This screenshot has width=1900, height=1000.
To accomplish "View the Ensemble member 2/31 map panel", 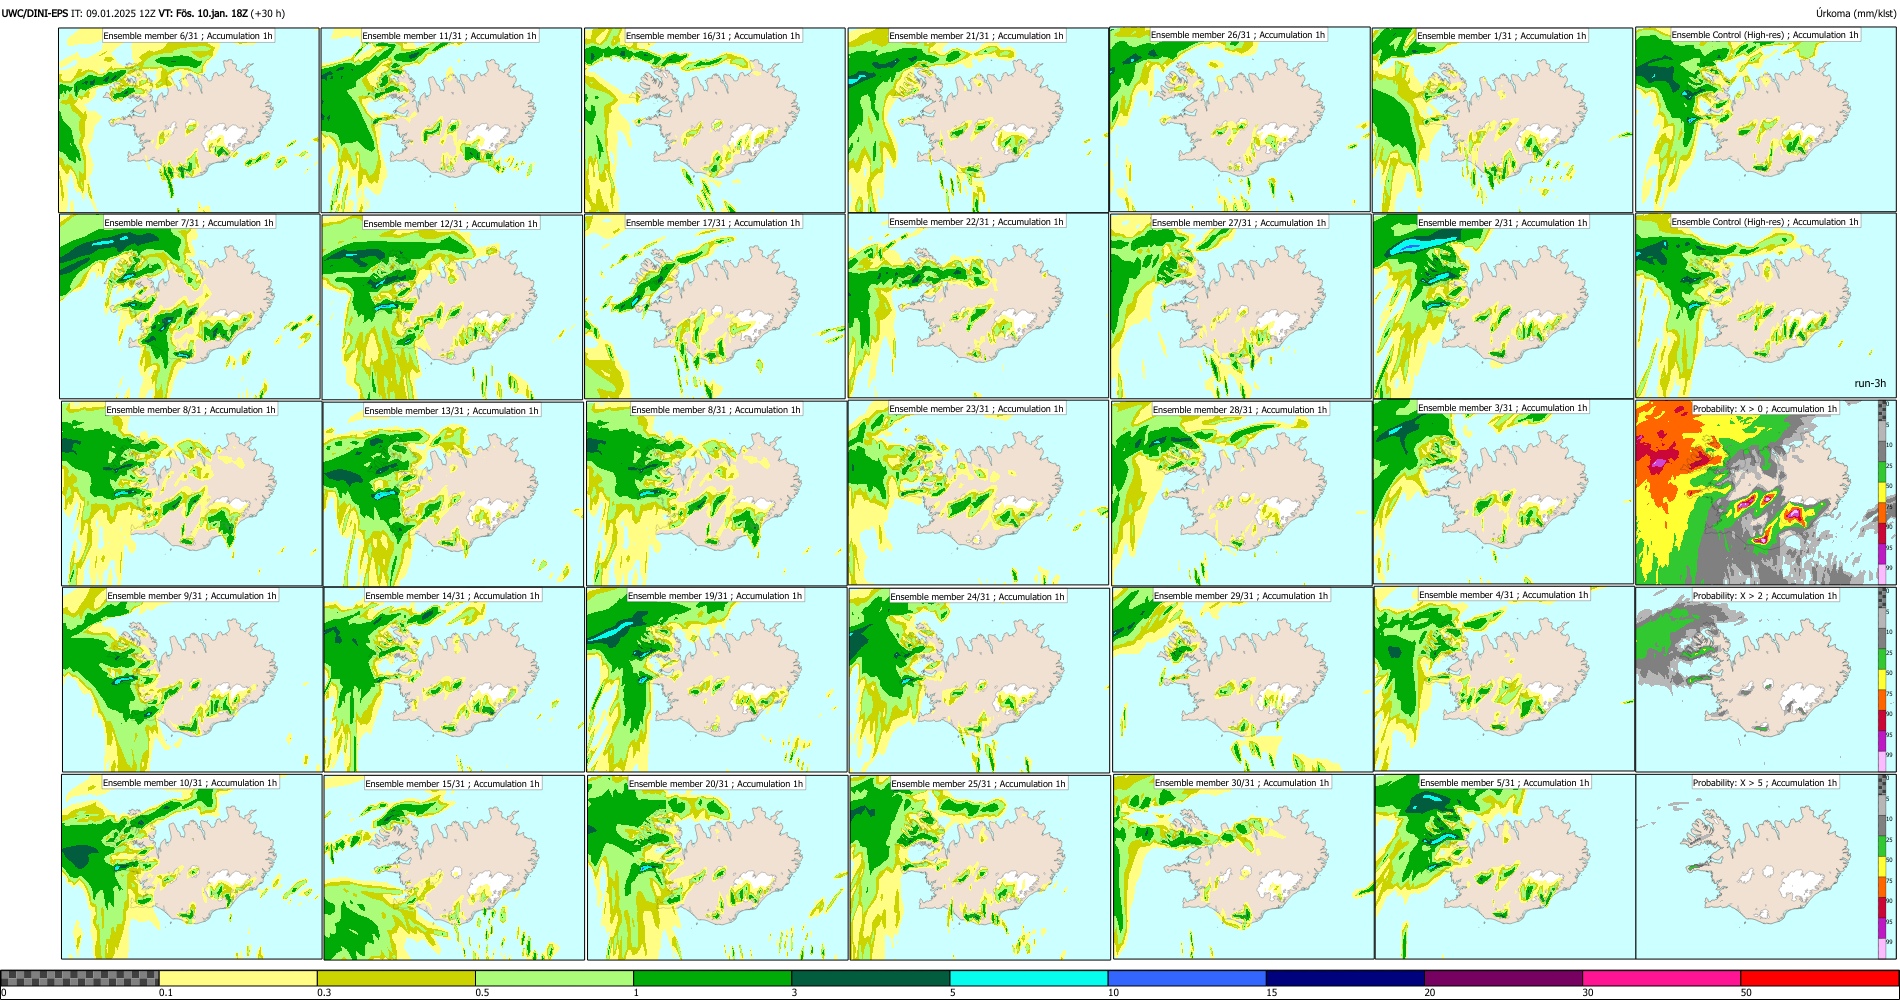I will [1504, 306].
